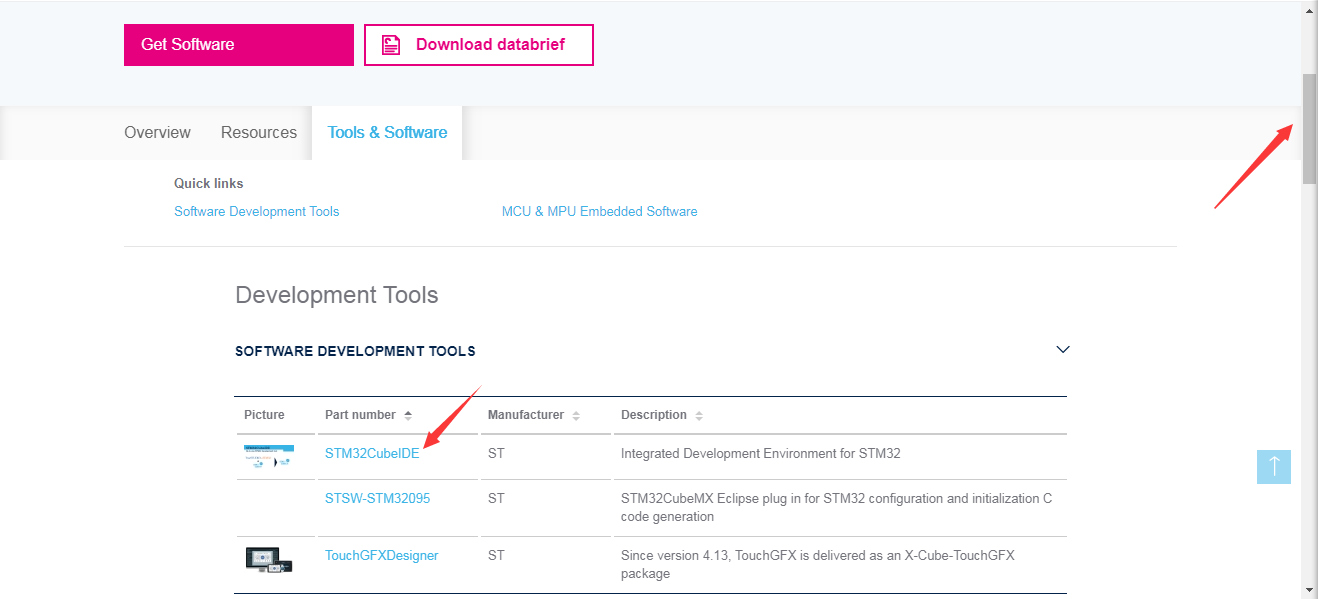The height and width of the screenshot is (599, 1318).
Task: Click the ST manufacturer cell for STSW-STM32095
Action: coord(496,499)
